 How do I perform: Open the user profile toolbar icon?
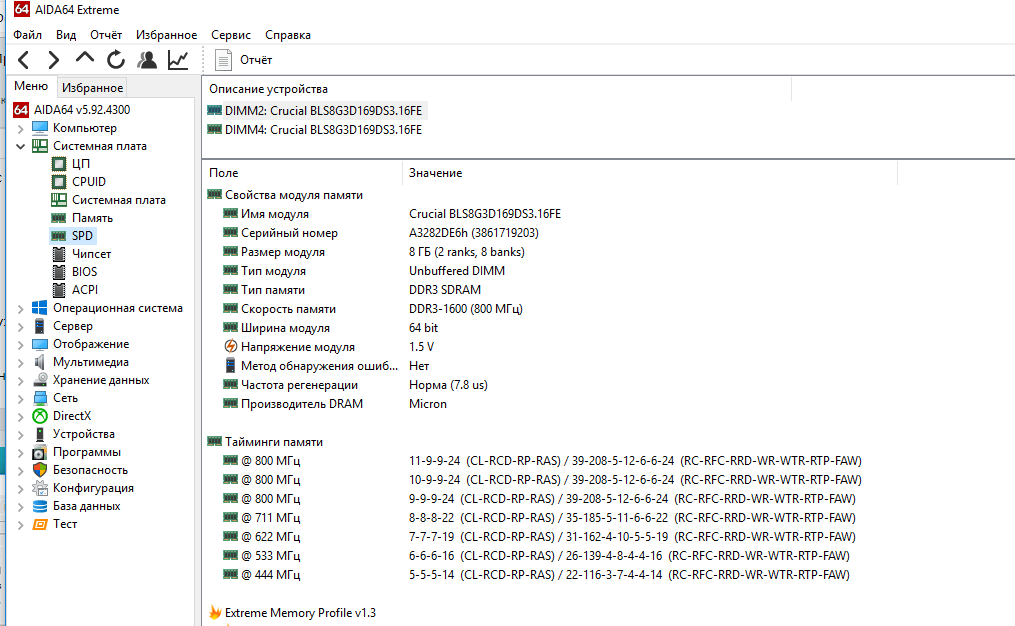(x=147, y=60)
